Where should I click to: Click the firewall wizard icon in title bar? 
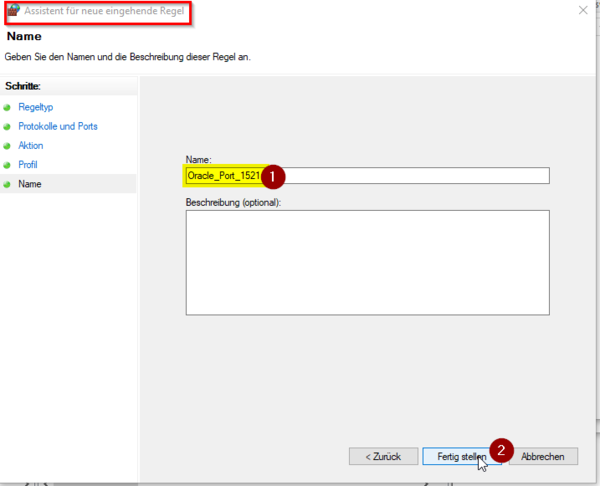pos(13,11)
